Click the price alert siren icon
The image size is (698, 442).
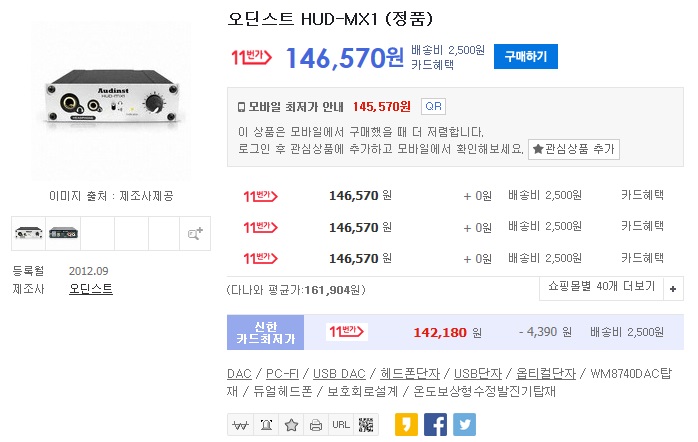click(265, 424)
